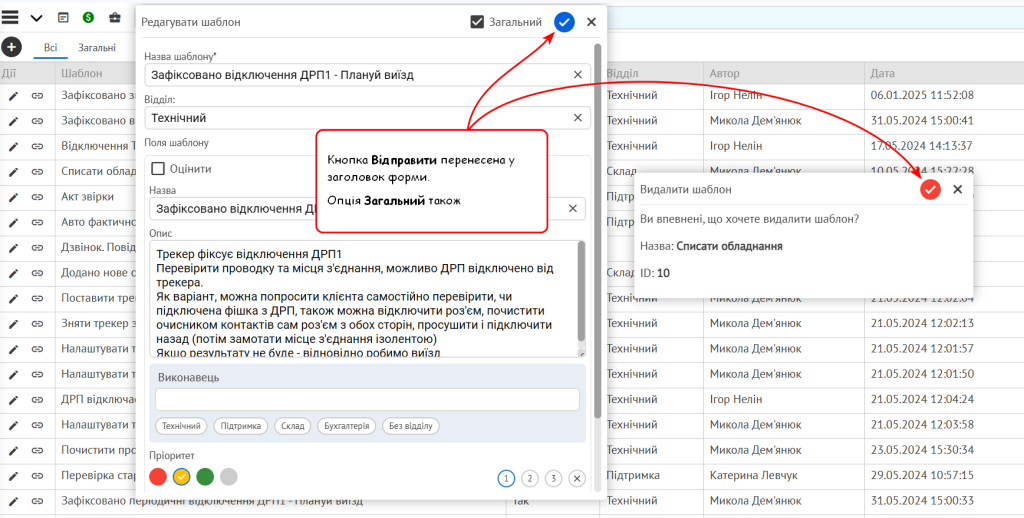This screenshot has height=518, width=1024.
Task: Close the Редагувати шаблон dialog
Action: point(592,22)
